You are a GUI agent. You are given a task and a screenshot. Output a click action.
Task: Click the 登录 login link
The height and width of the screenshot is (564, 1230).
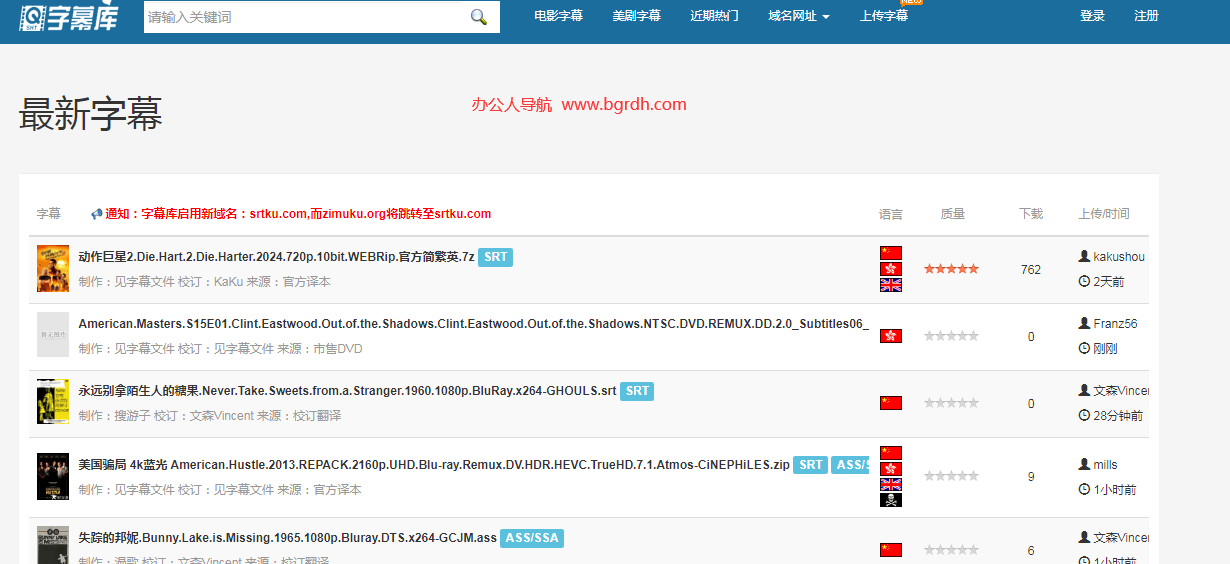(x=1093, y=16)
